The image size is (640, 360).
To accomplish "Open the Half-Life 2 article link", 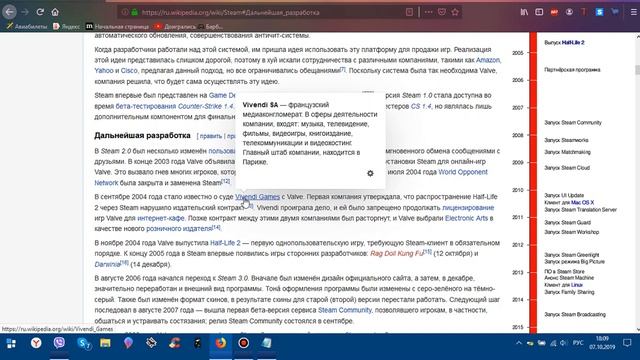I will click(225, 243).
